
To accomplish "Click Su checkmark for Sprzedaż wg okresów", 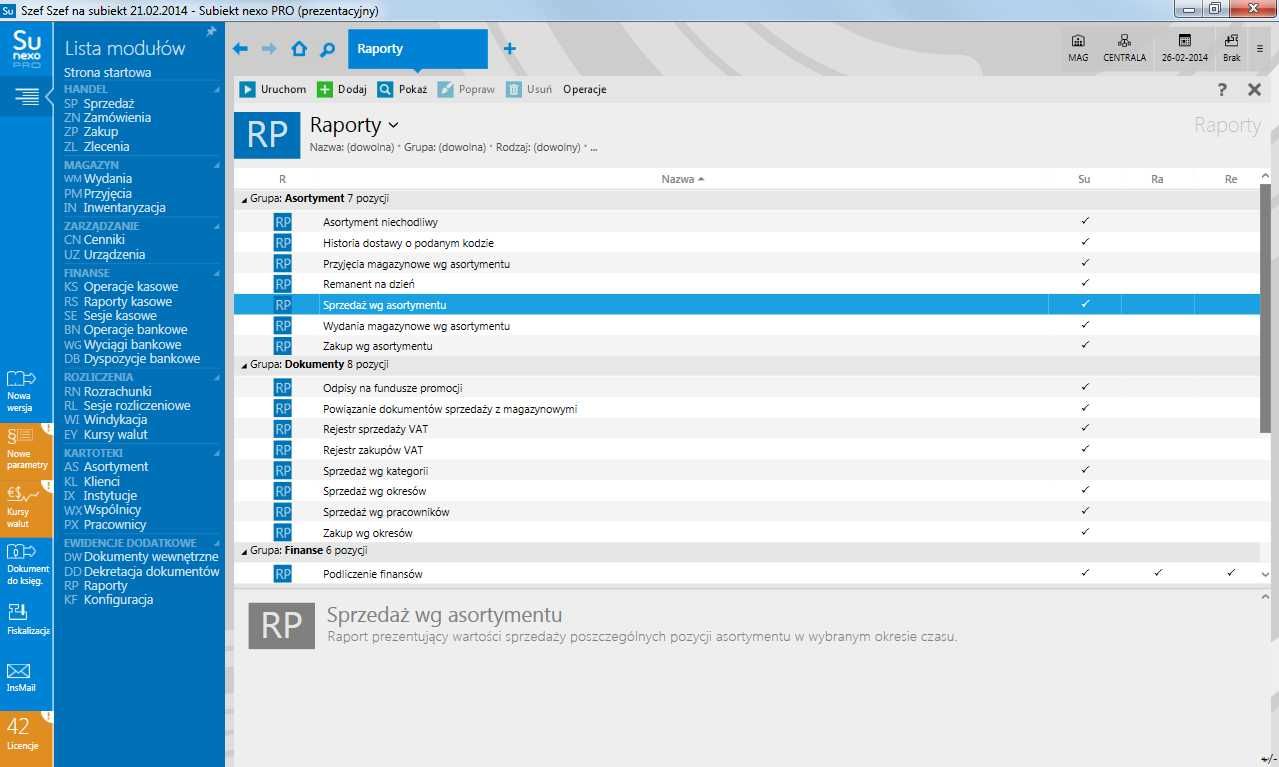I will tap(1085, 490).
